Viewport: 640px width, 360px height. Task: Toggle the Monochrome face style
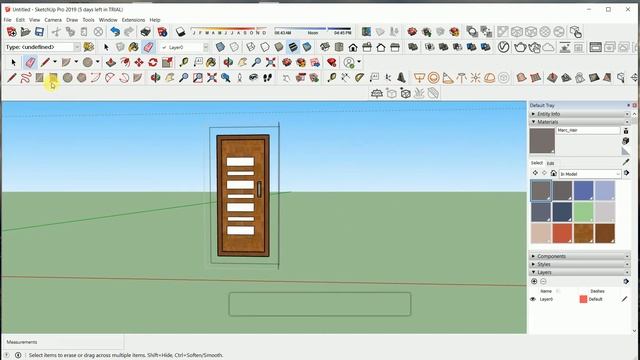(307, 47)
